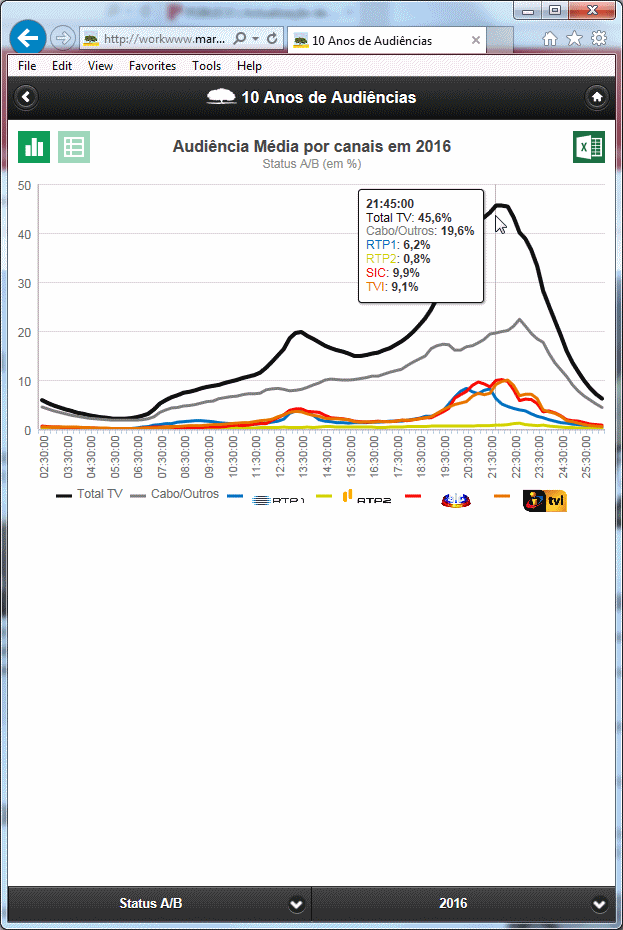Screen dimensions: 623x930
Task: Export data to Excel
Action: [x=588, y=147]
